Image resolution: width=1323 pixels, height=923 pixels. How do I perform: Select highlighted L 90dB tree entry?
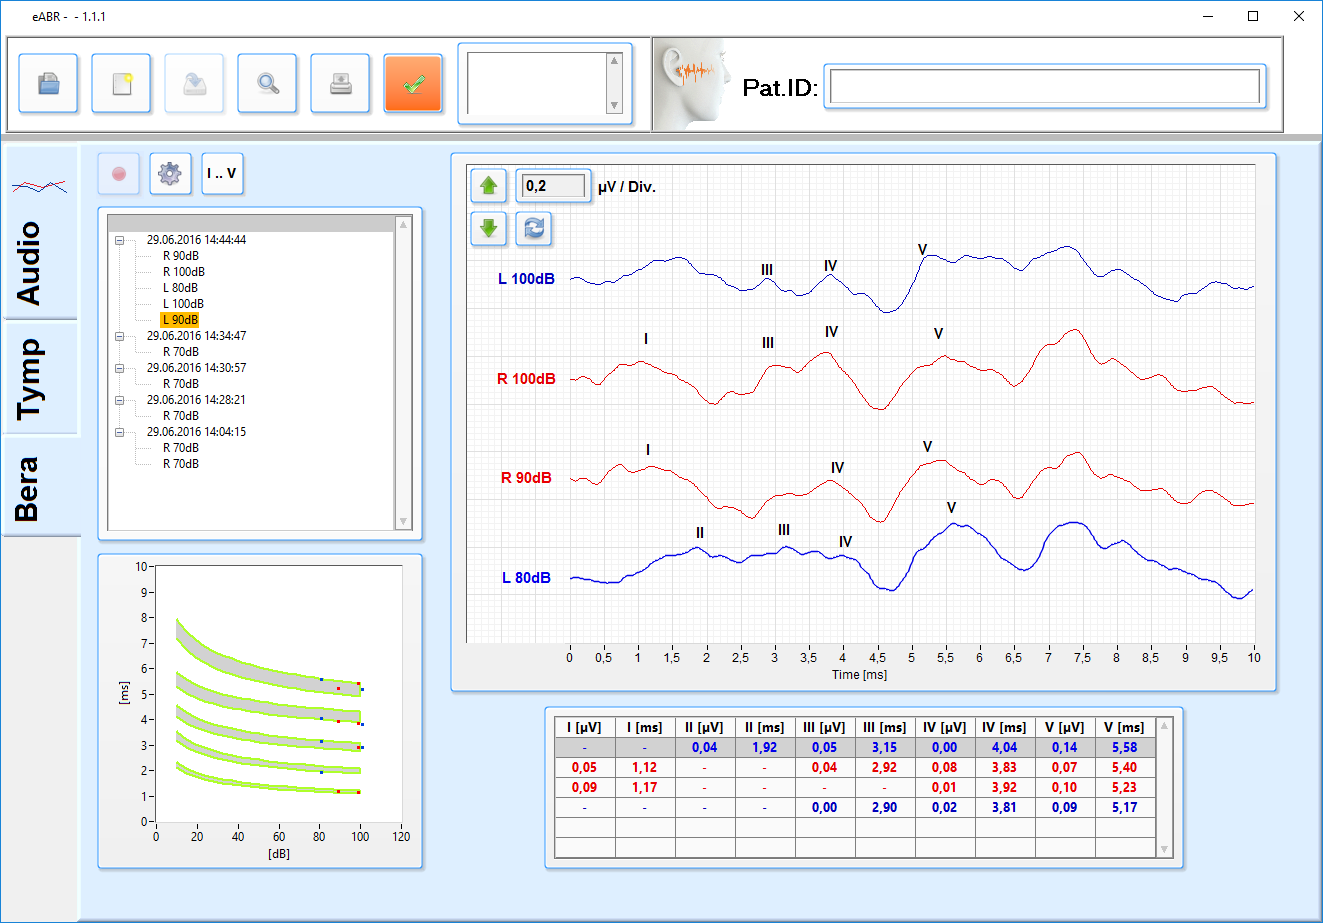pyautogui.click(x=180, y=320)
